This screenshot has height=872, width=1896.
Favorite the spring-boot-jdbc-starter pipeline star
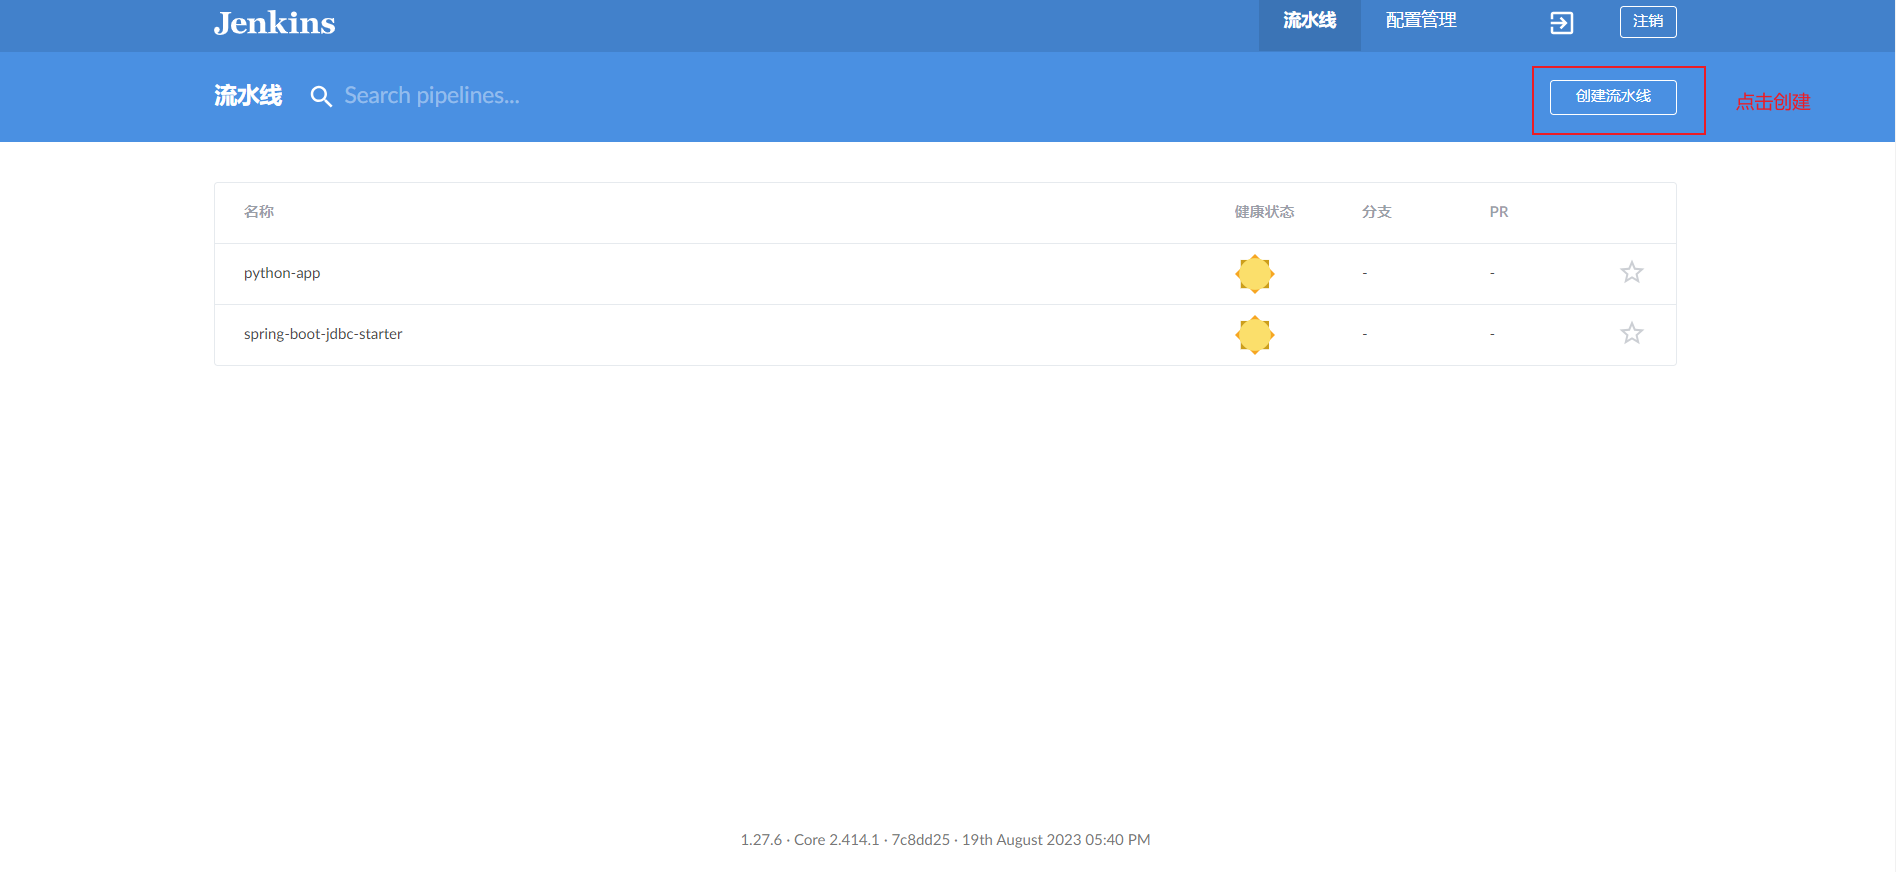(1631, 333)
